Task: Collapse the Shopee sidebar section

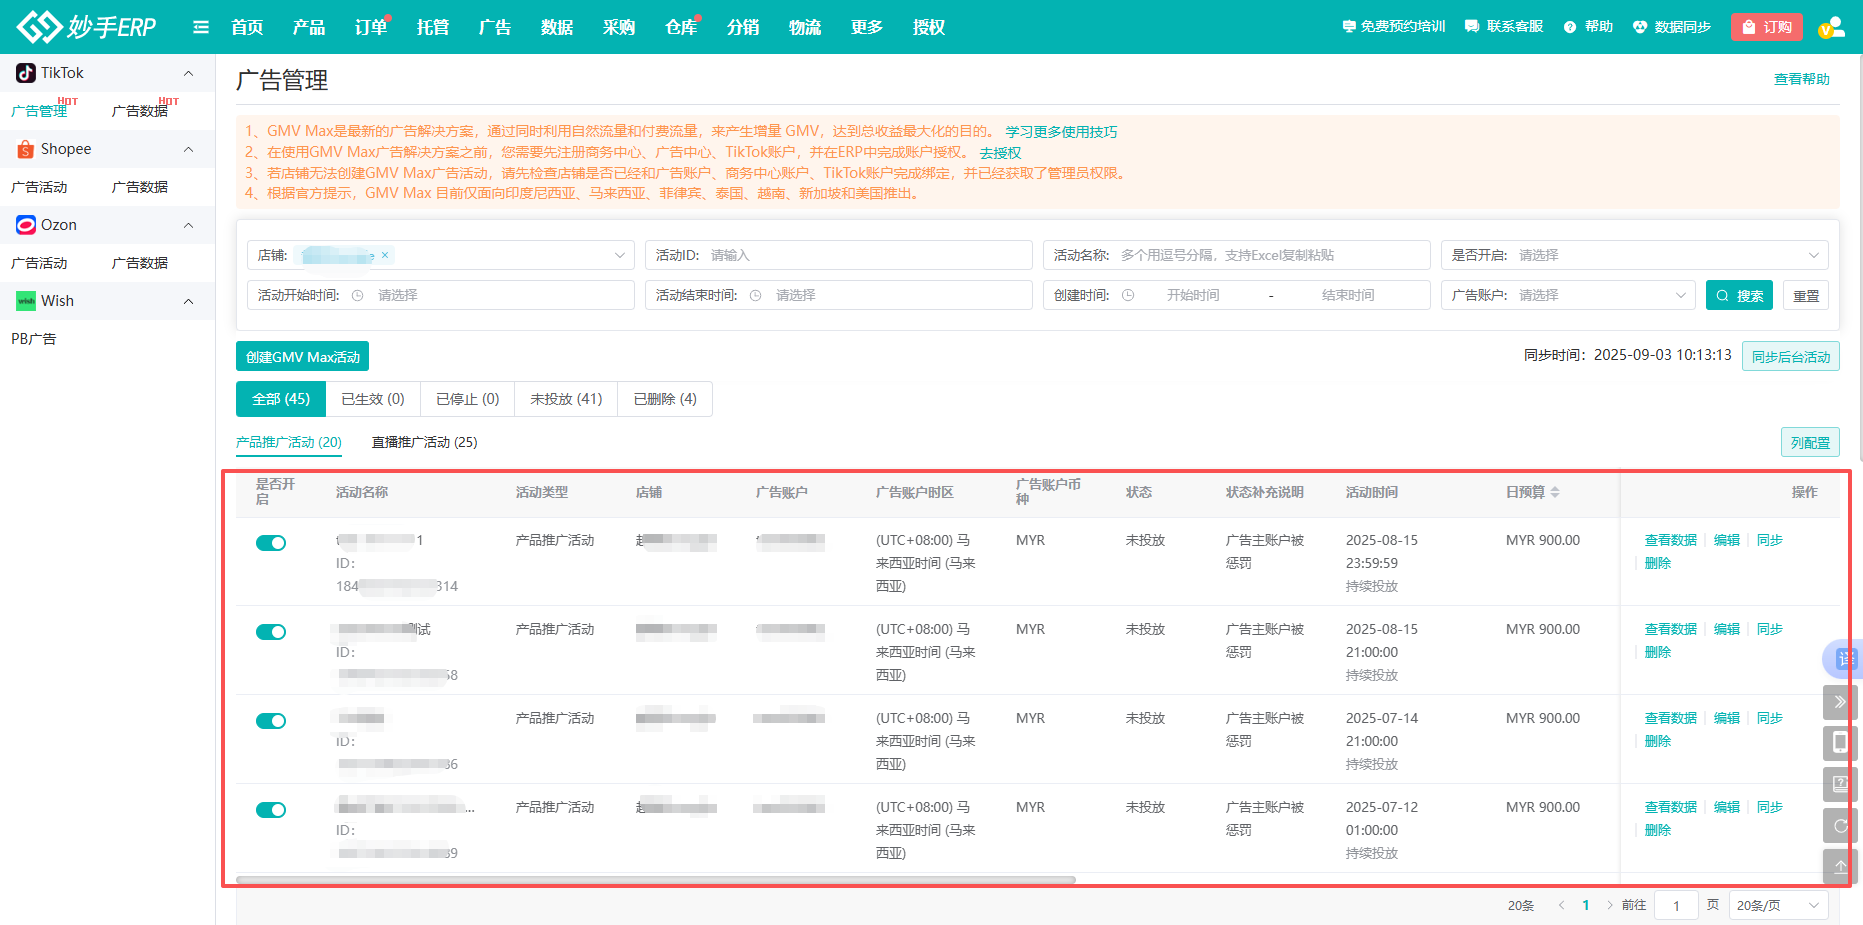Action: point(188,149)
